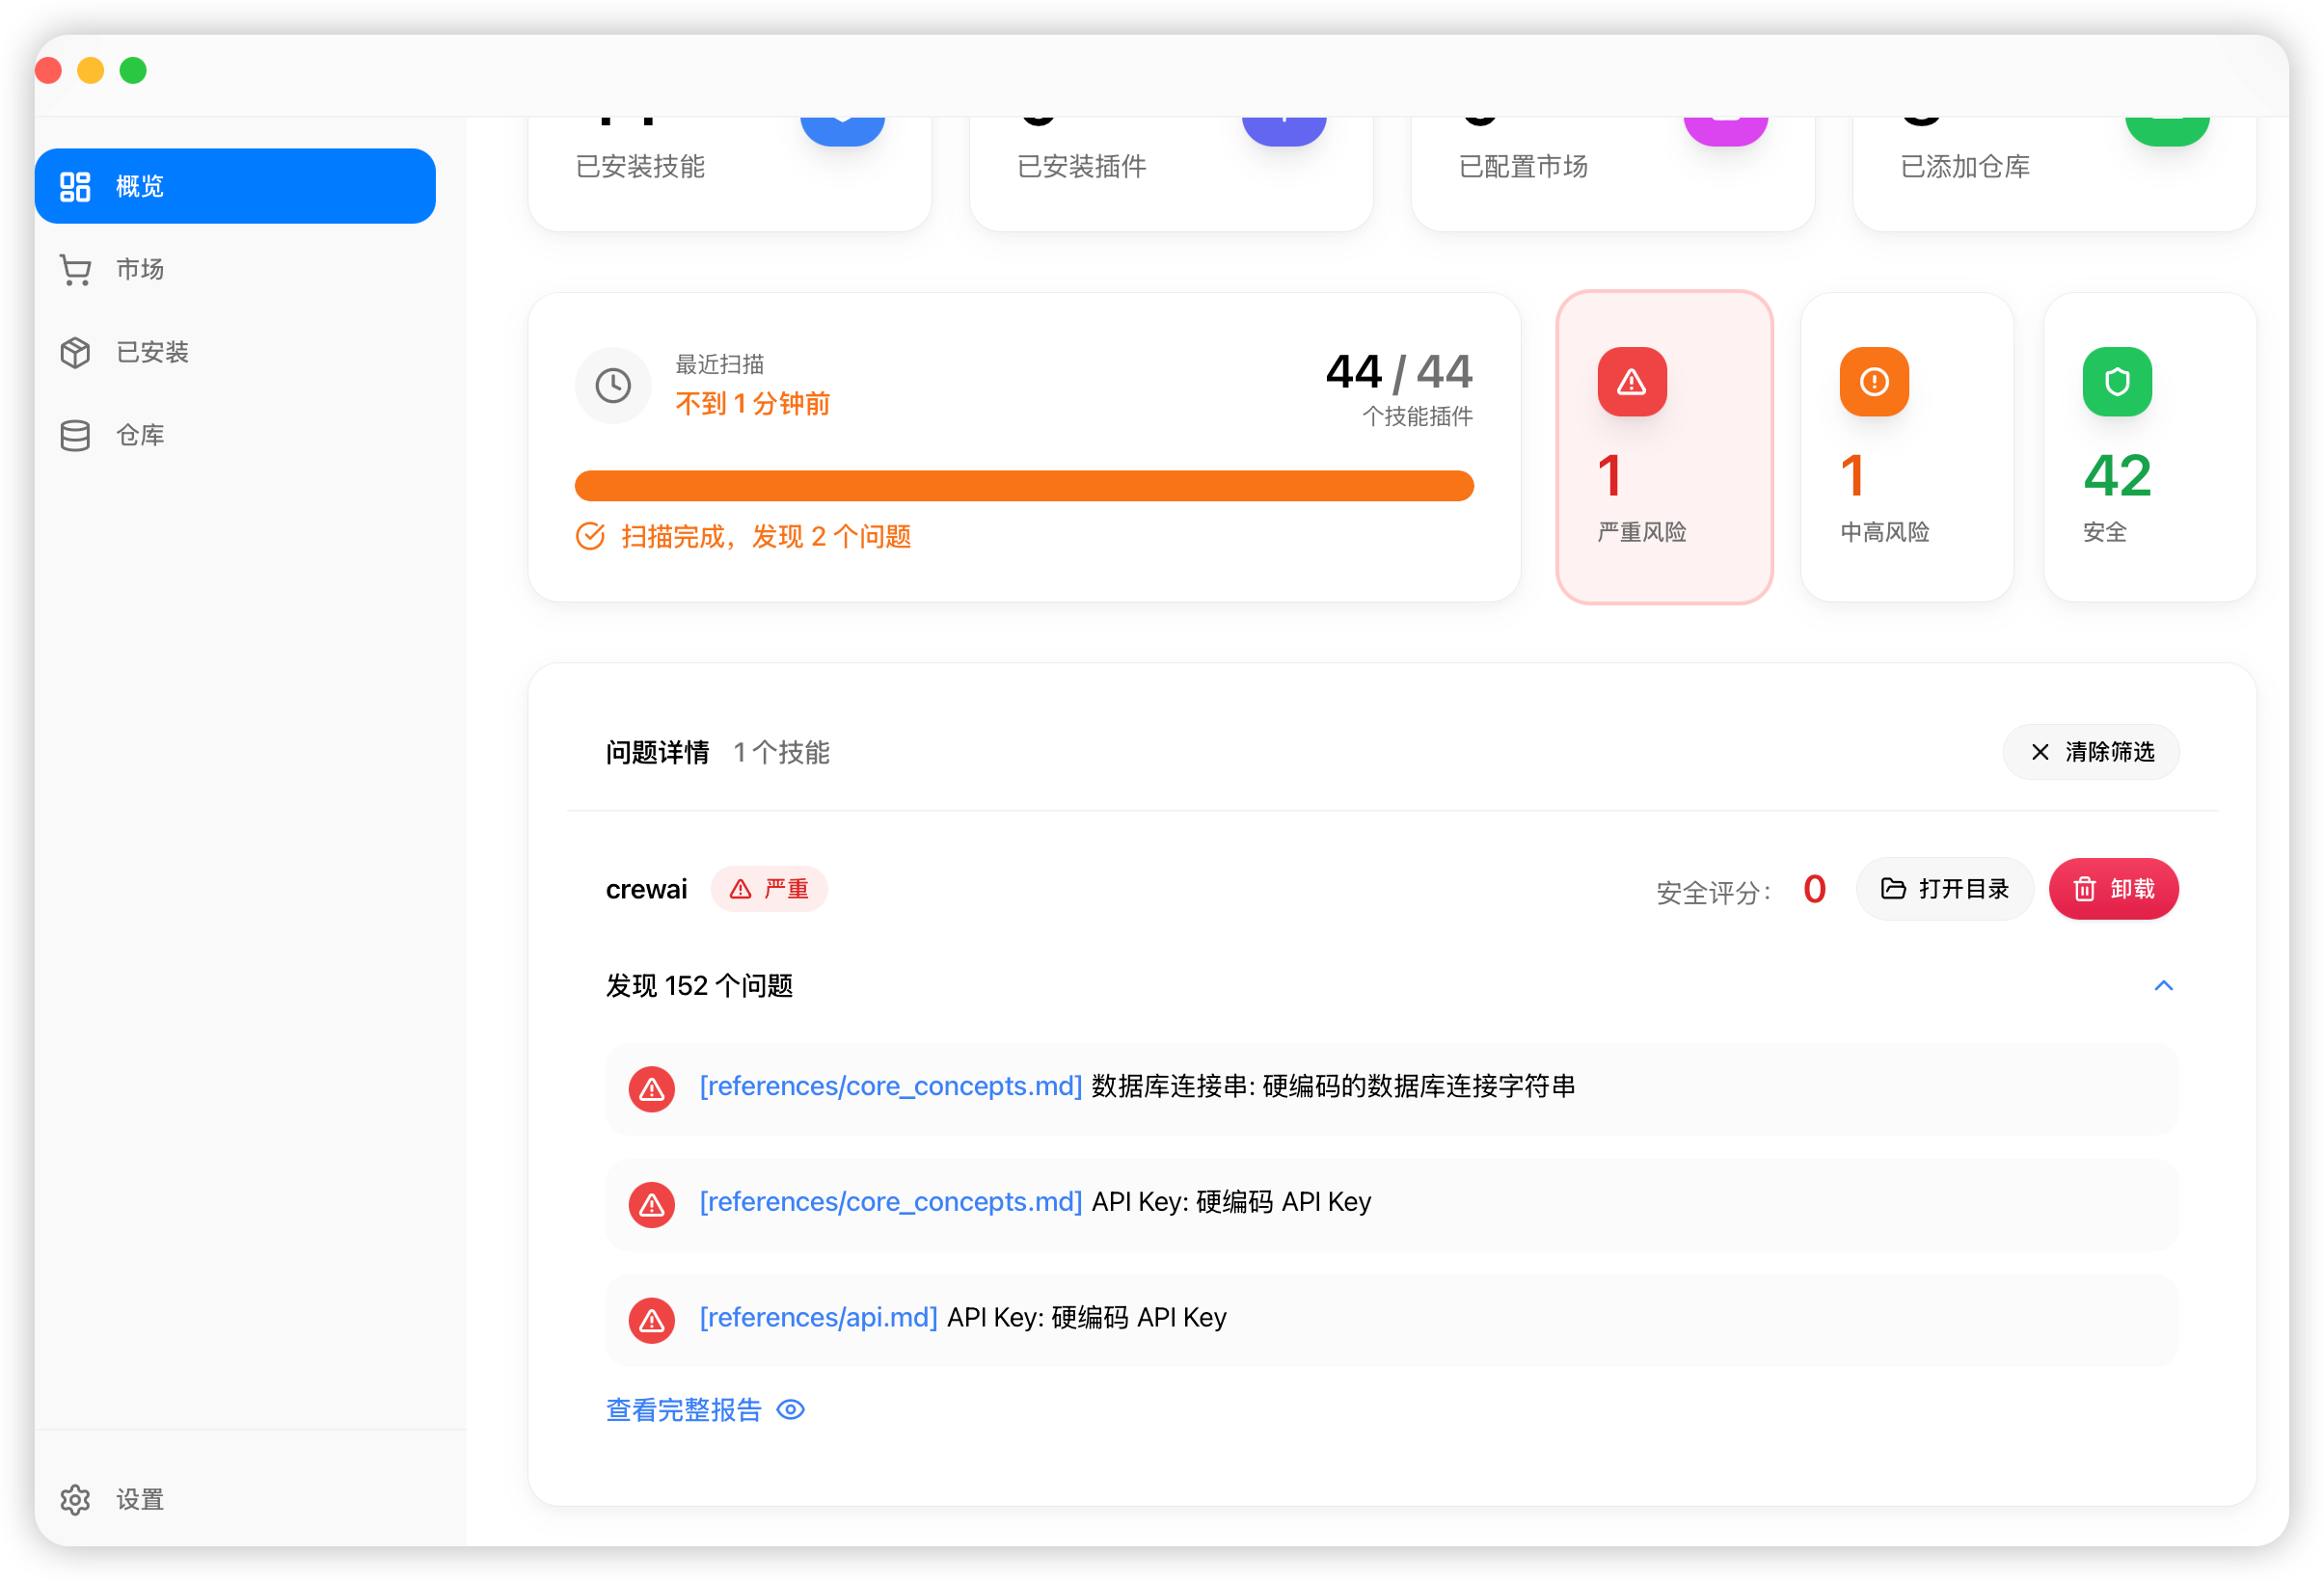The image size is (2324, 1581).
Task: Click the eye icon beside full report link
Action: click(x=791, y=1410)
